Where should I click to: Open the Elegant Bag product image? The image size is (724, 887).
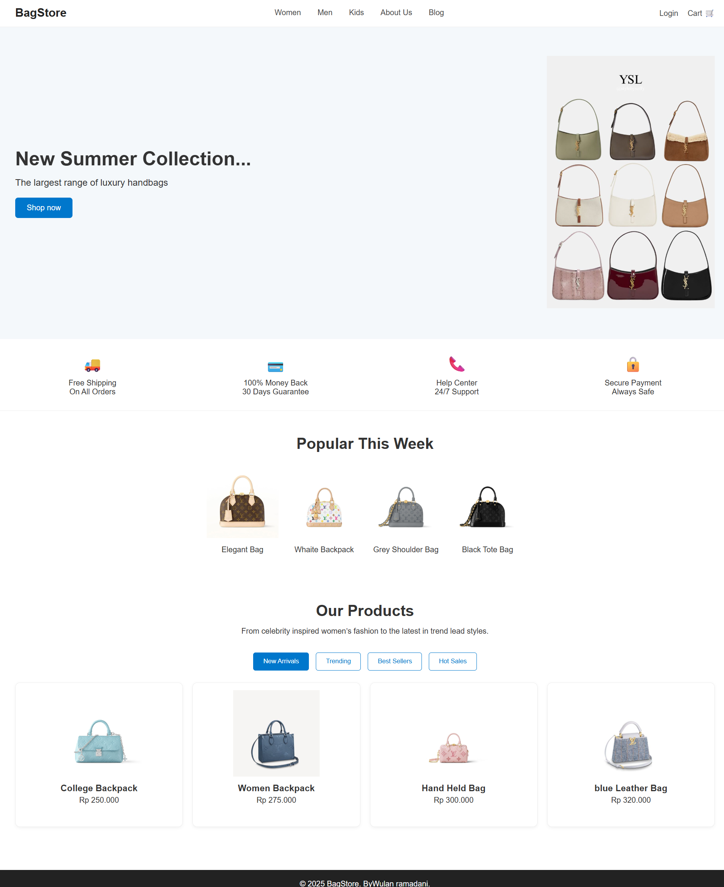click(243, 502)
